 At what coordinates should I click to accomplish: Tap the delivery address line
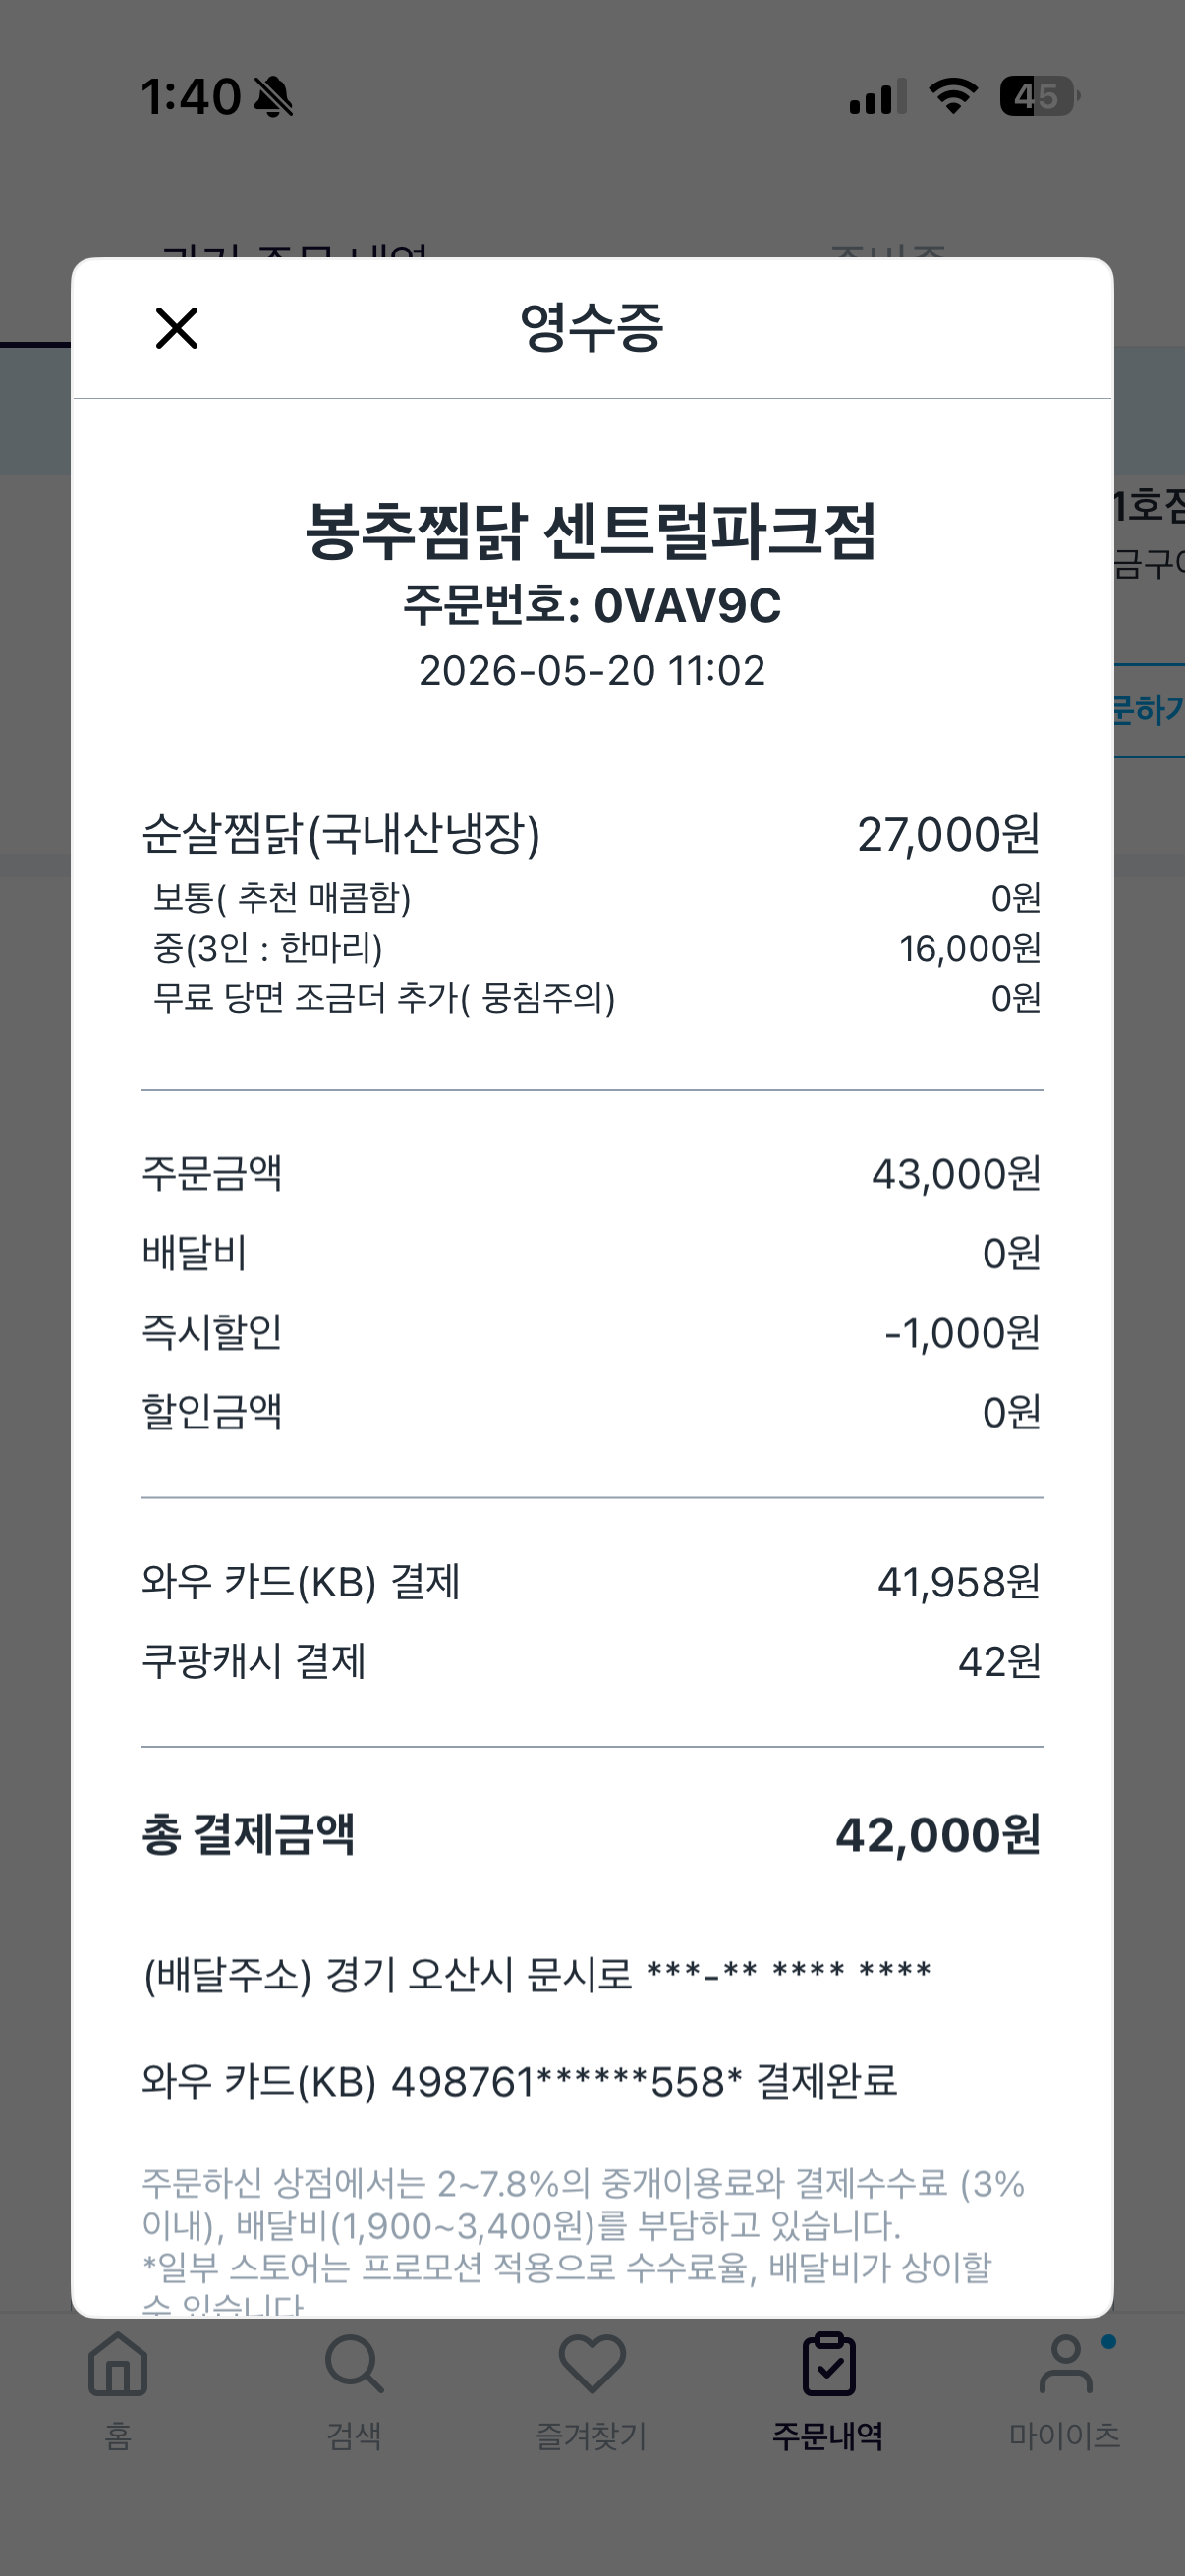[538, 1975]
